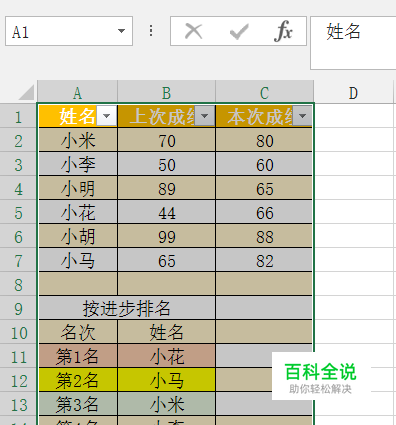Click the empty cell A8
Image resolution: width=396 pixels, height=425 pixels.
pos(78,285)
